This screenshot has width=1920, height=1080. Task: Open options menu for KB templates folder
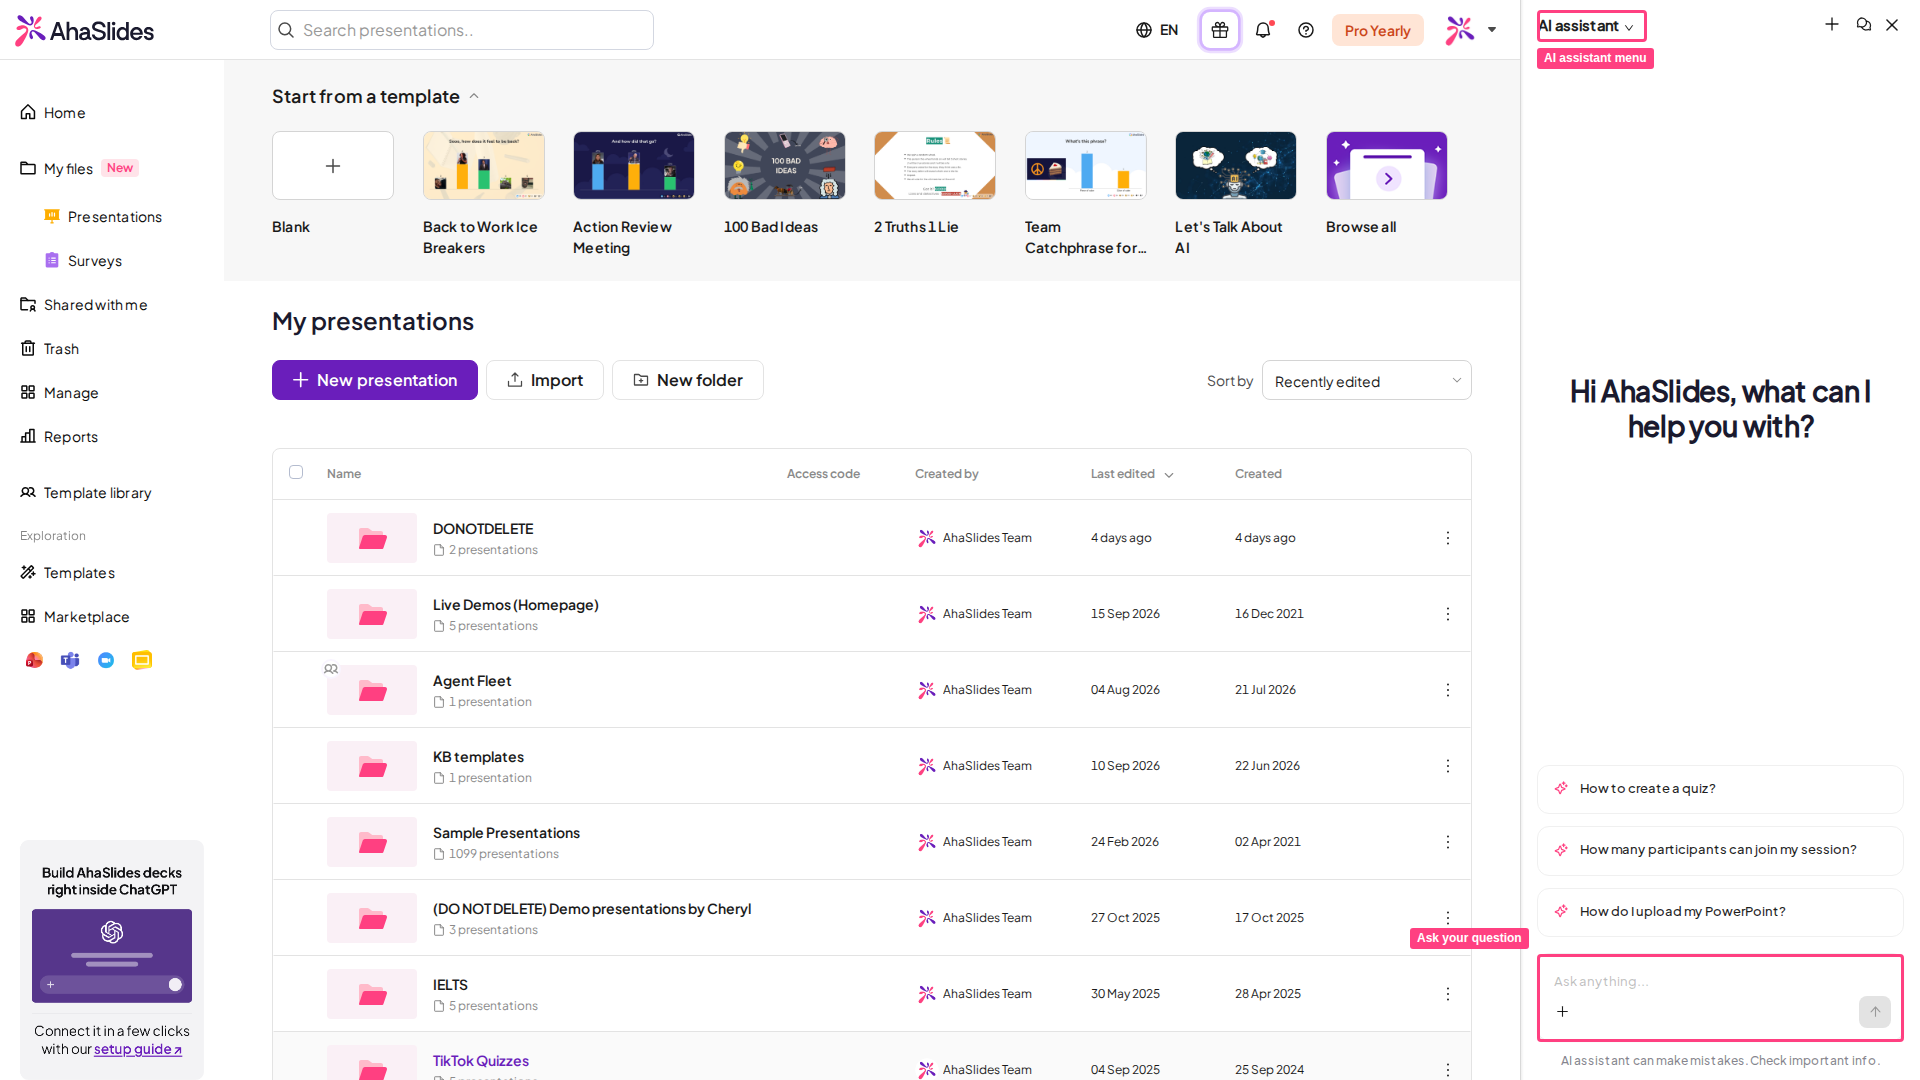[x=1447, y=766]
